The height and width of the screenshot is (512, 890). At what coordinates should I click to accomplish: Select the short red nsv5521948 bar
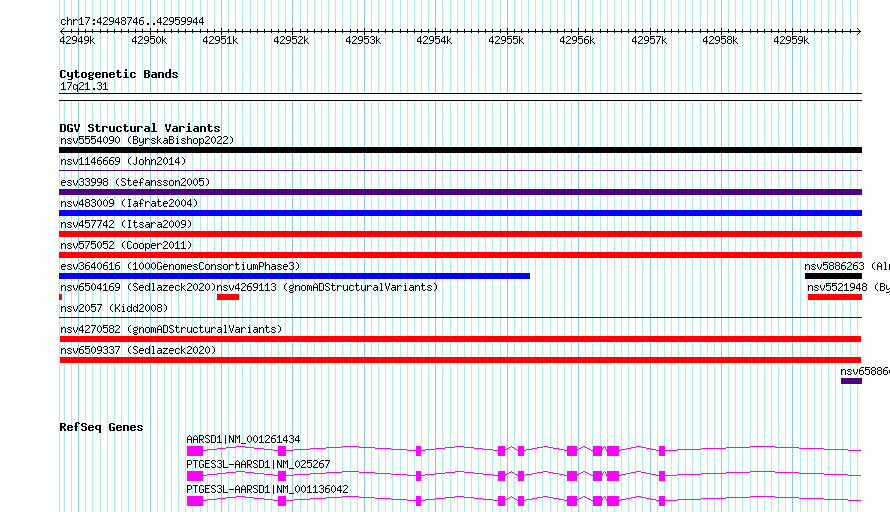[x=835, y=297]
